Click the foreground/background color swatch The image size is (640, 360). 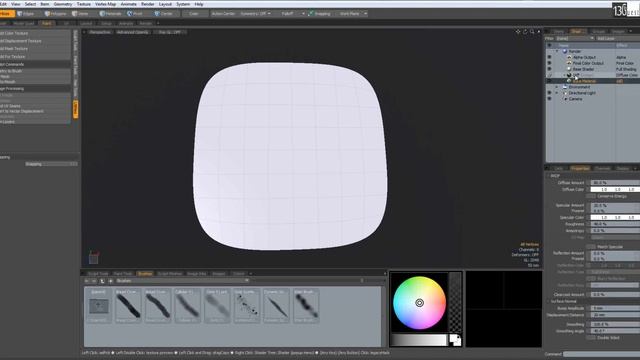click(x=455, y=340)
